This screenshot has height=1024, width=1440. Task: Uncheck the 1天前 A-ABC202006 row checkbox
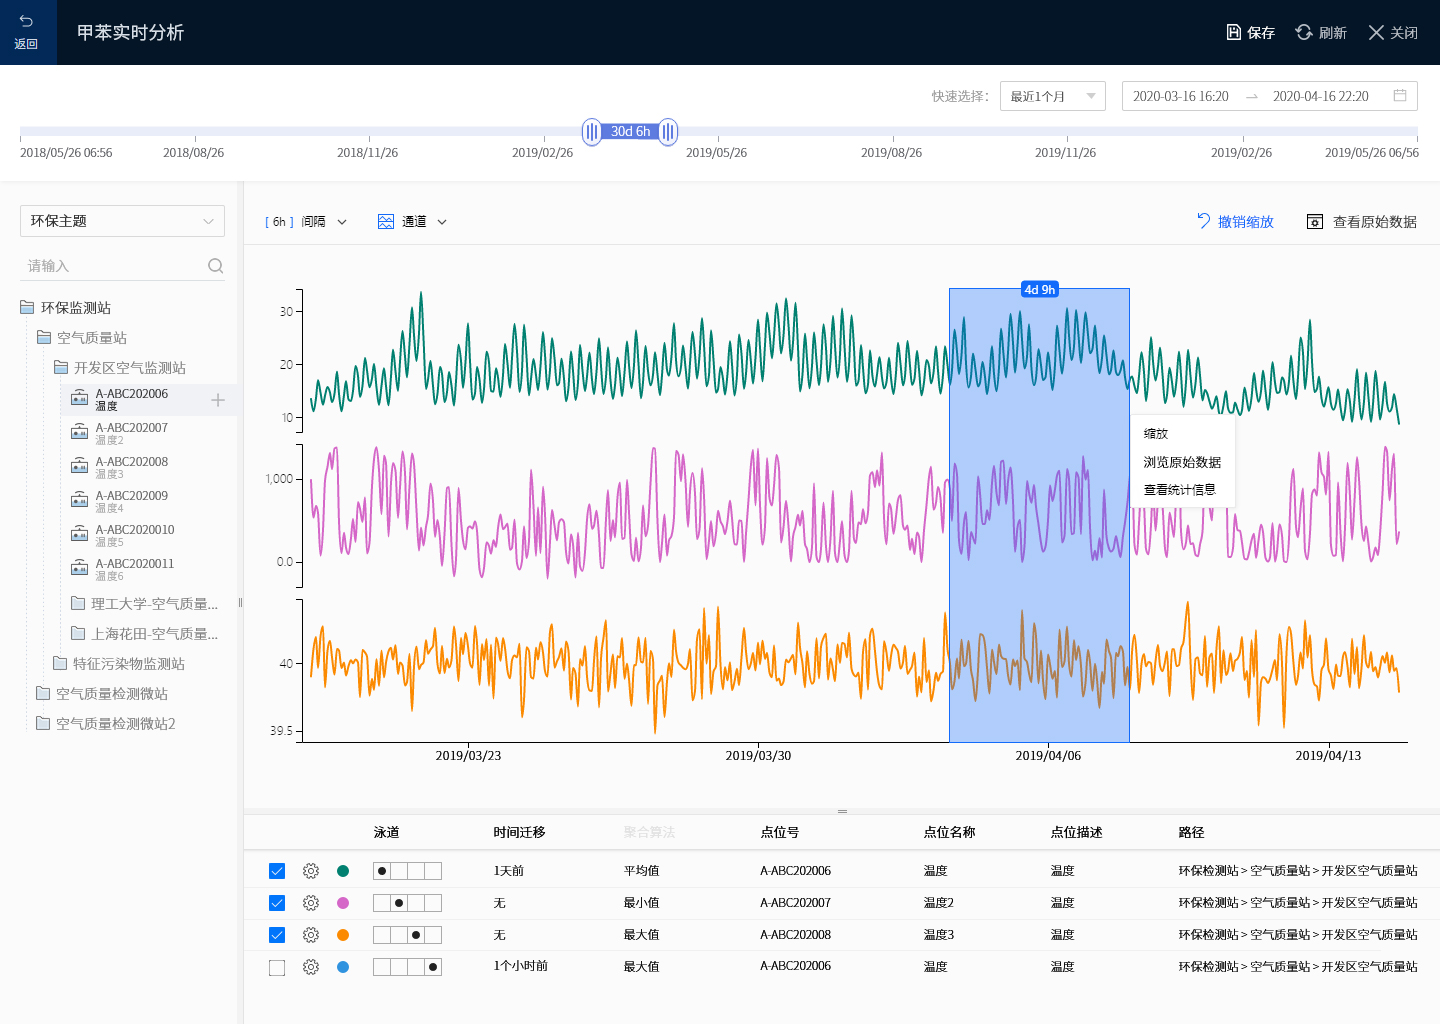[277, 871]
